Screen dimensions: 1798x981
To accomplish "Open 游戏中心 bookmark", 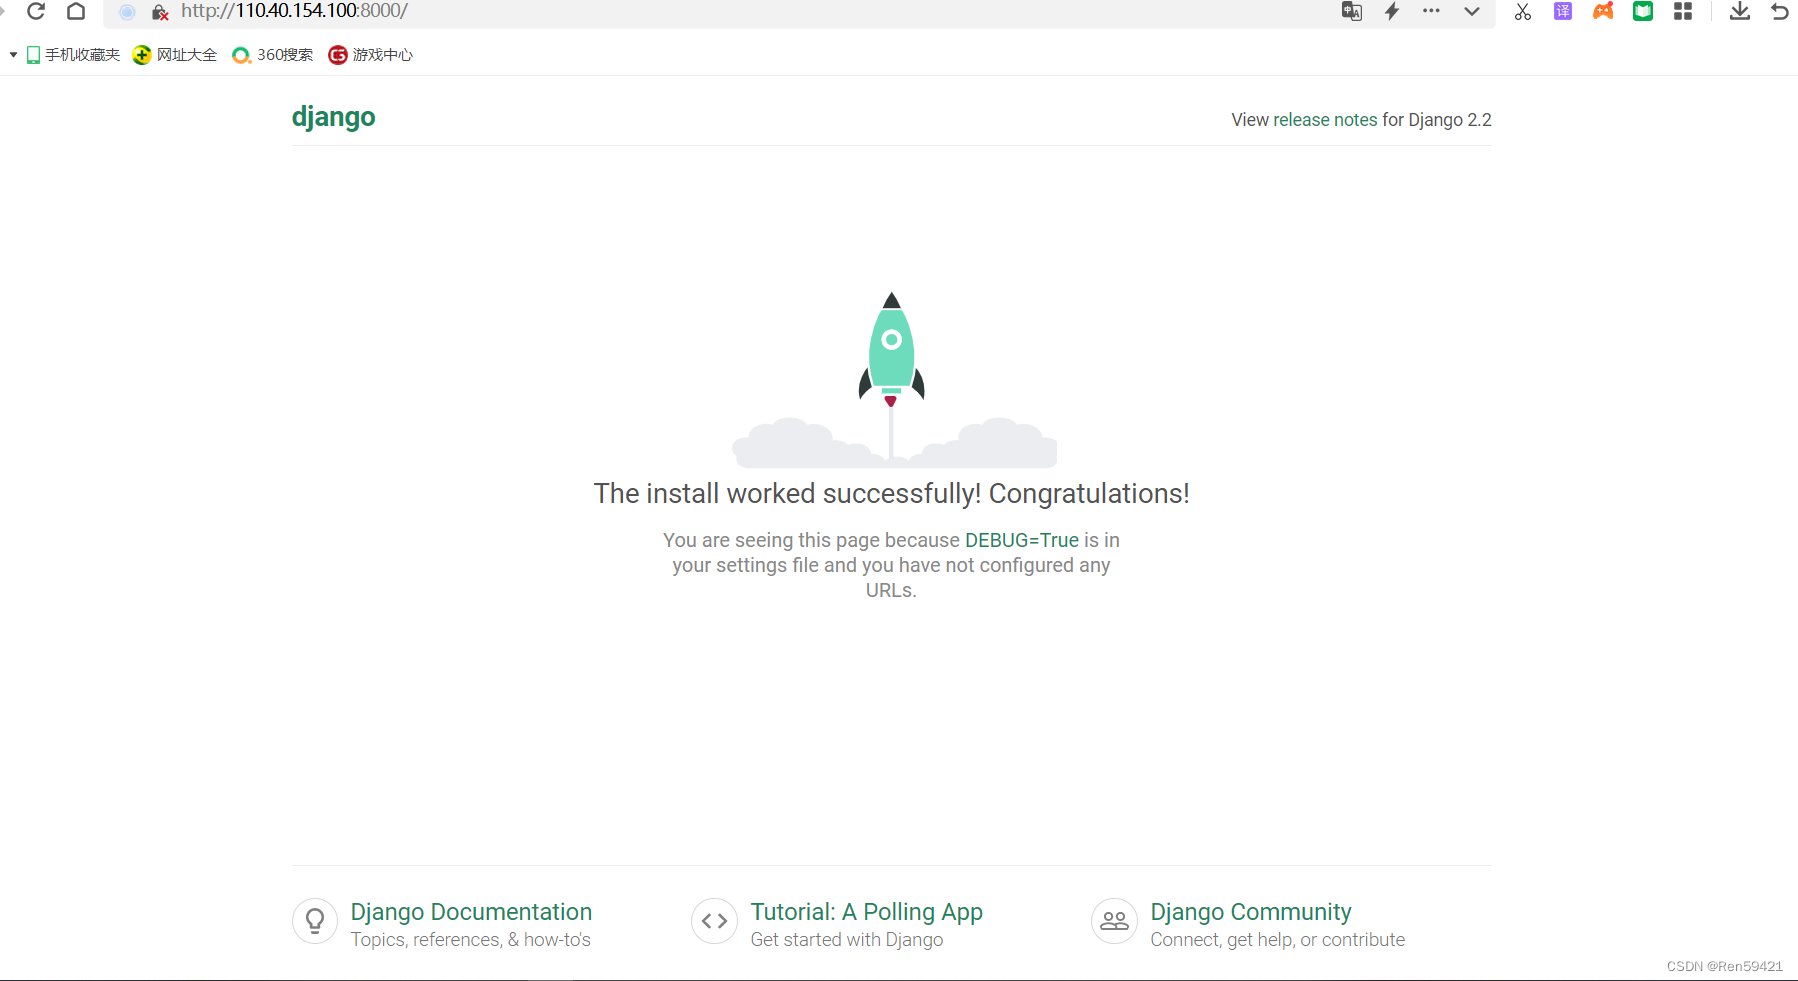I will (371, 55).
